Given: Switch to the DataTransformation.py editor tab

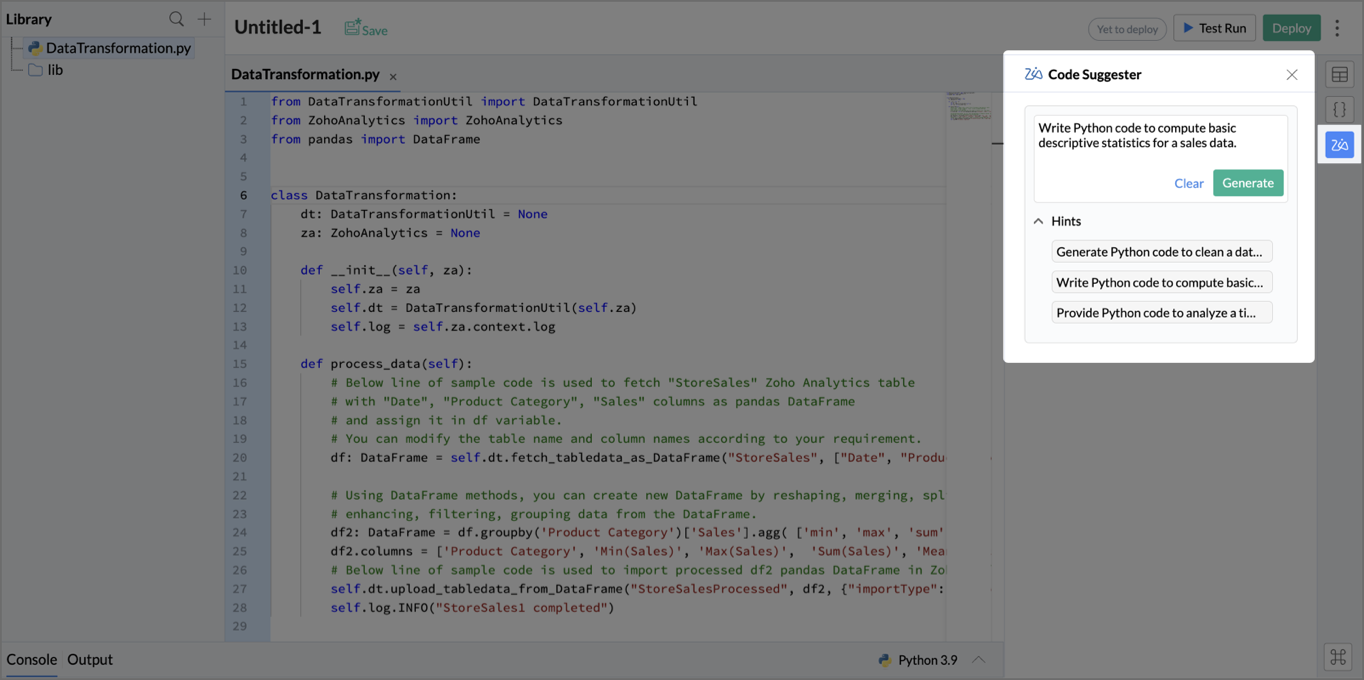Looking at the screenshot, I should (x=305, y=74).
